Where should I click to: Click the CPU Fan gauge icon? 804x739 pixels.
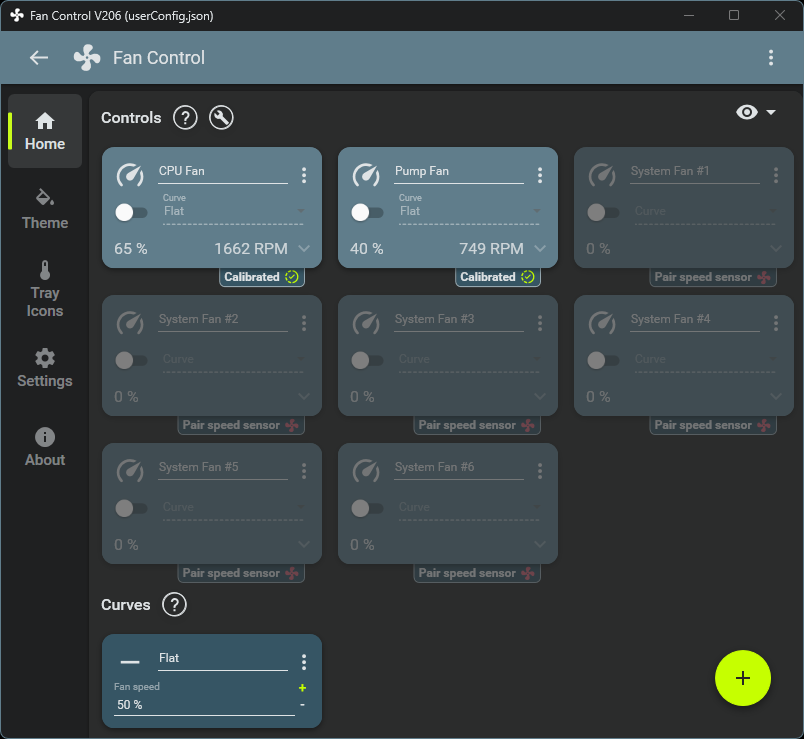point(130,175)
